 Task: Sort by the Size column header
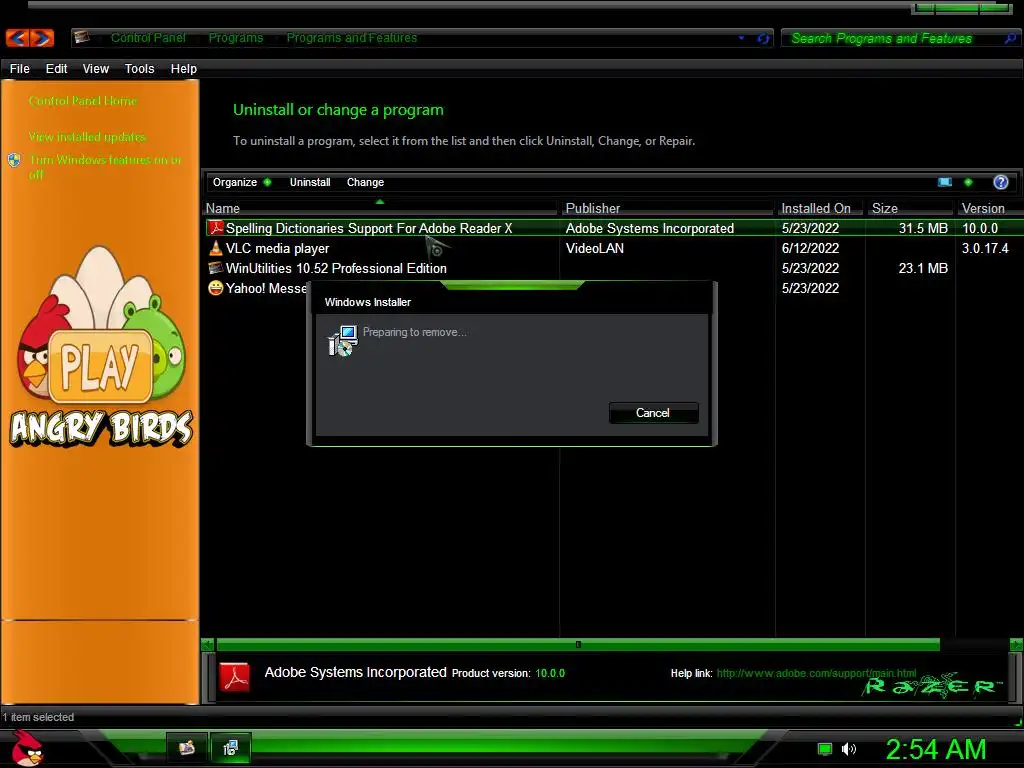(910, 208)
